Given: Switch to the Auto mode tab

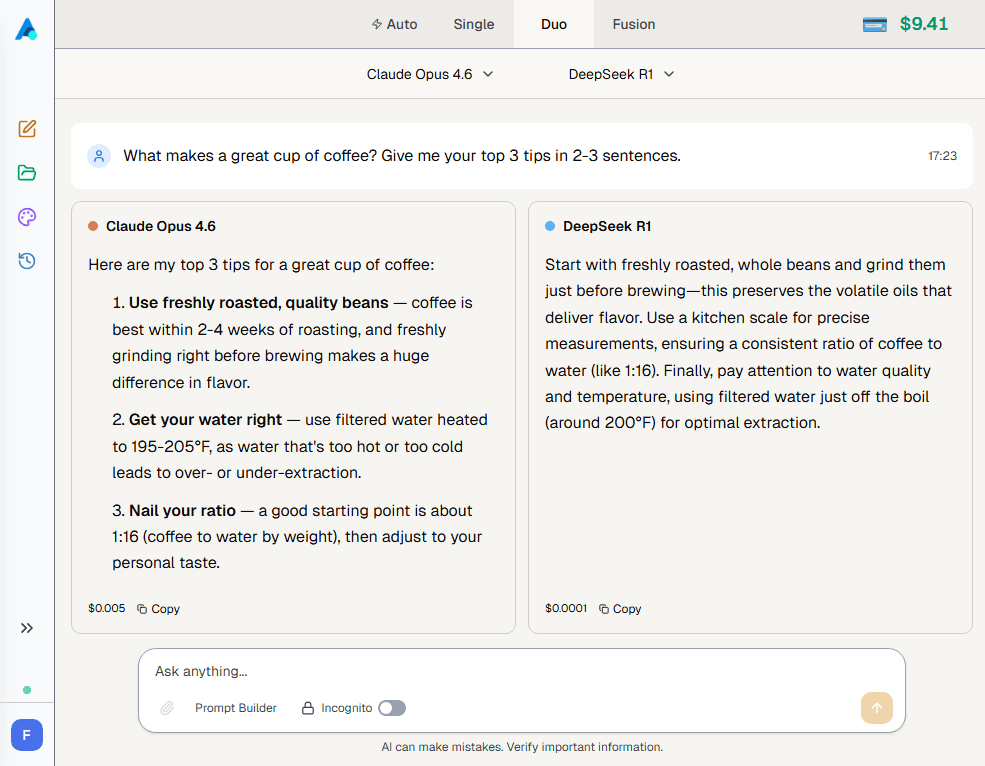Looking at the screenshot, I should tap(394, 24).
